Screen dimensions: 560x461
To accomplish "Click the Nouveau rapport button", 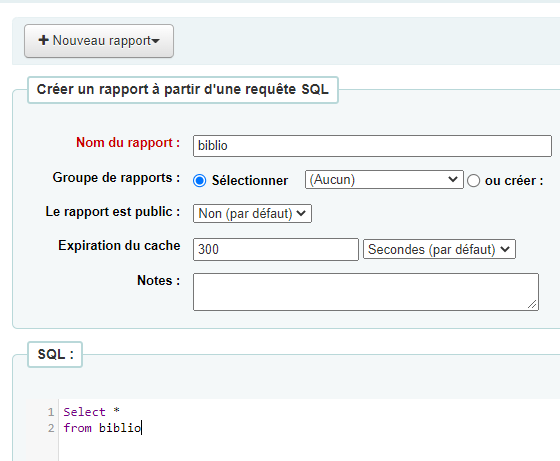I will pyautogui.click(x=99, y=41).
